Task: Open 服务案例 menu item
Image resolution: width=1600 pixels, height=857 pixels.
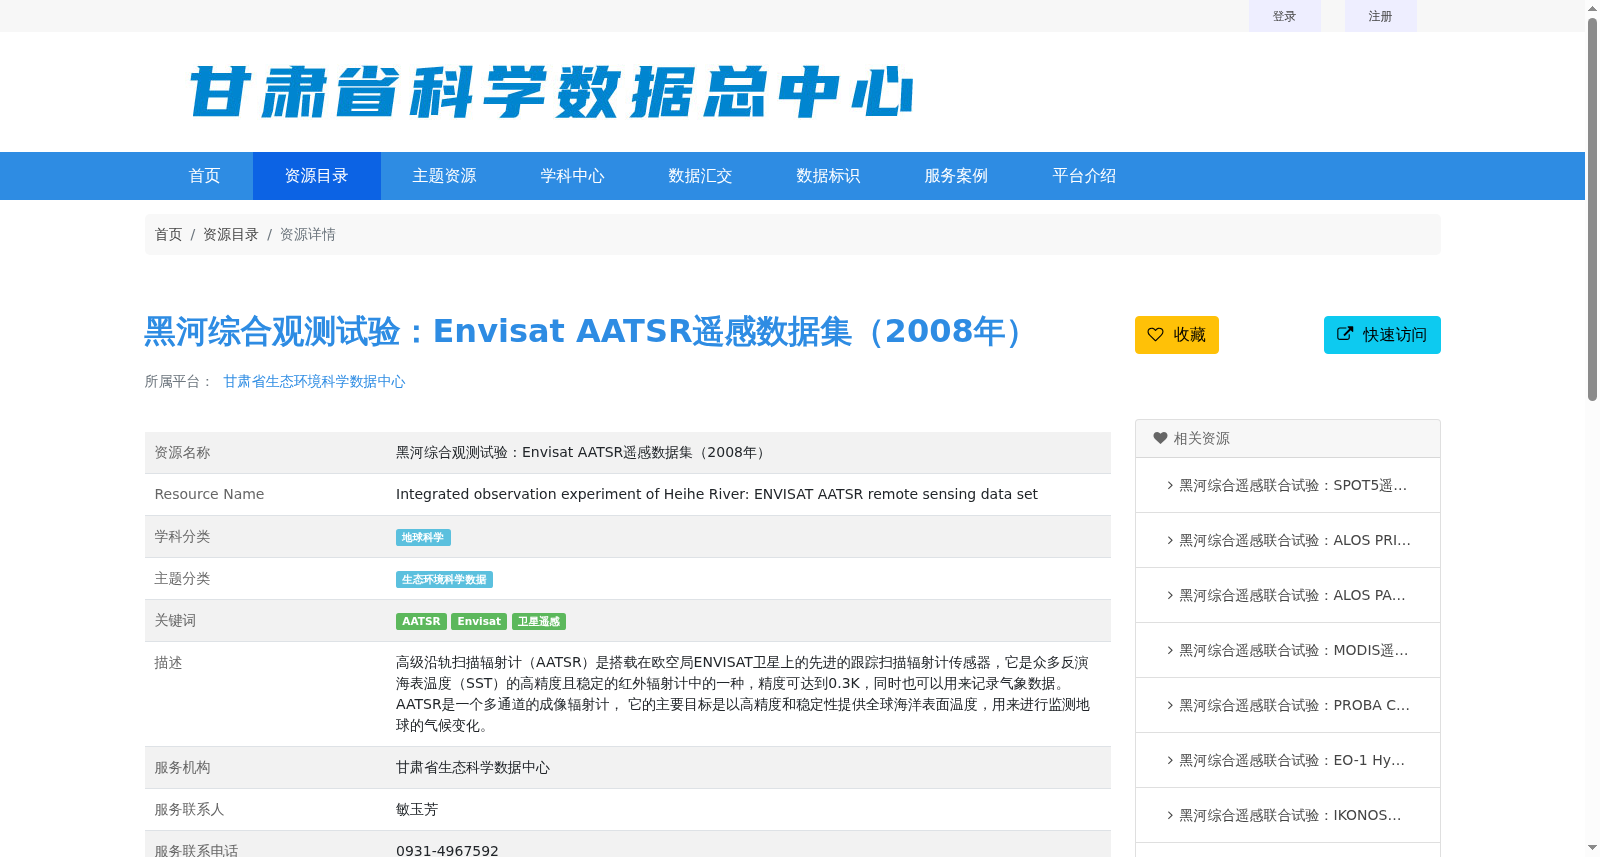Action: (x=957, y=176)
